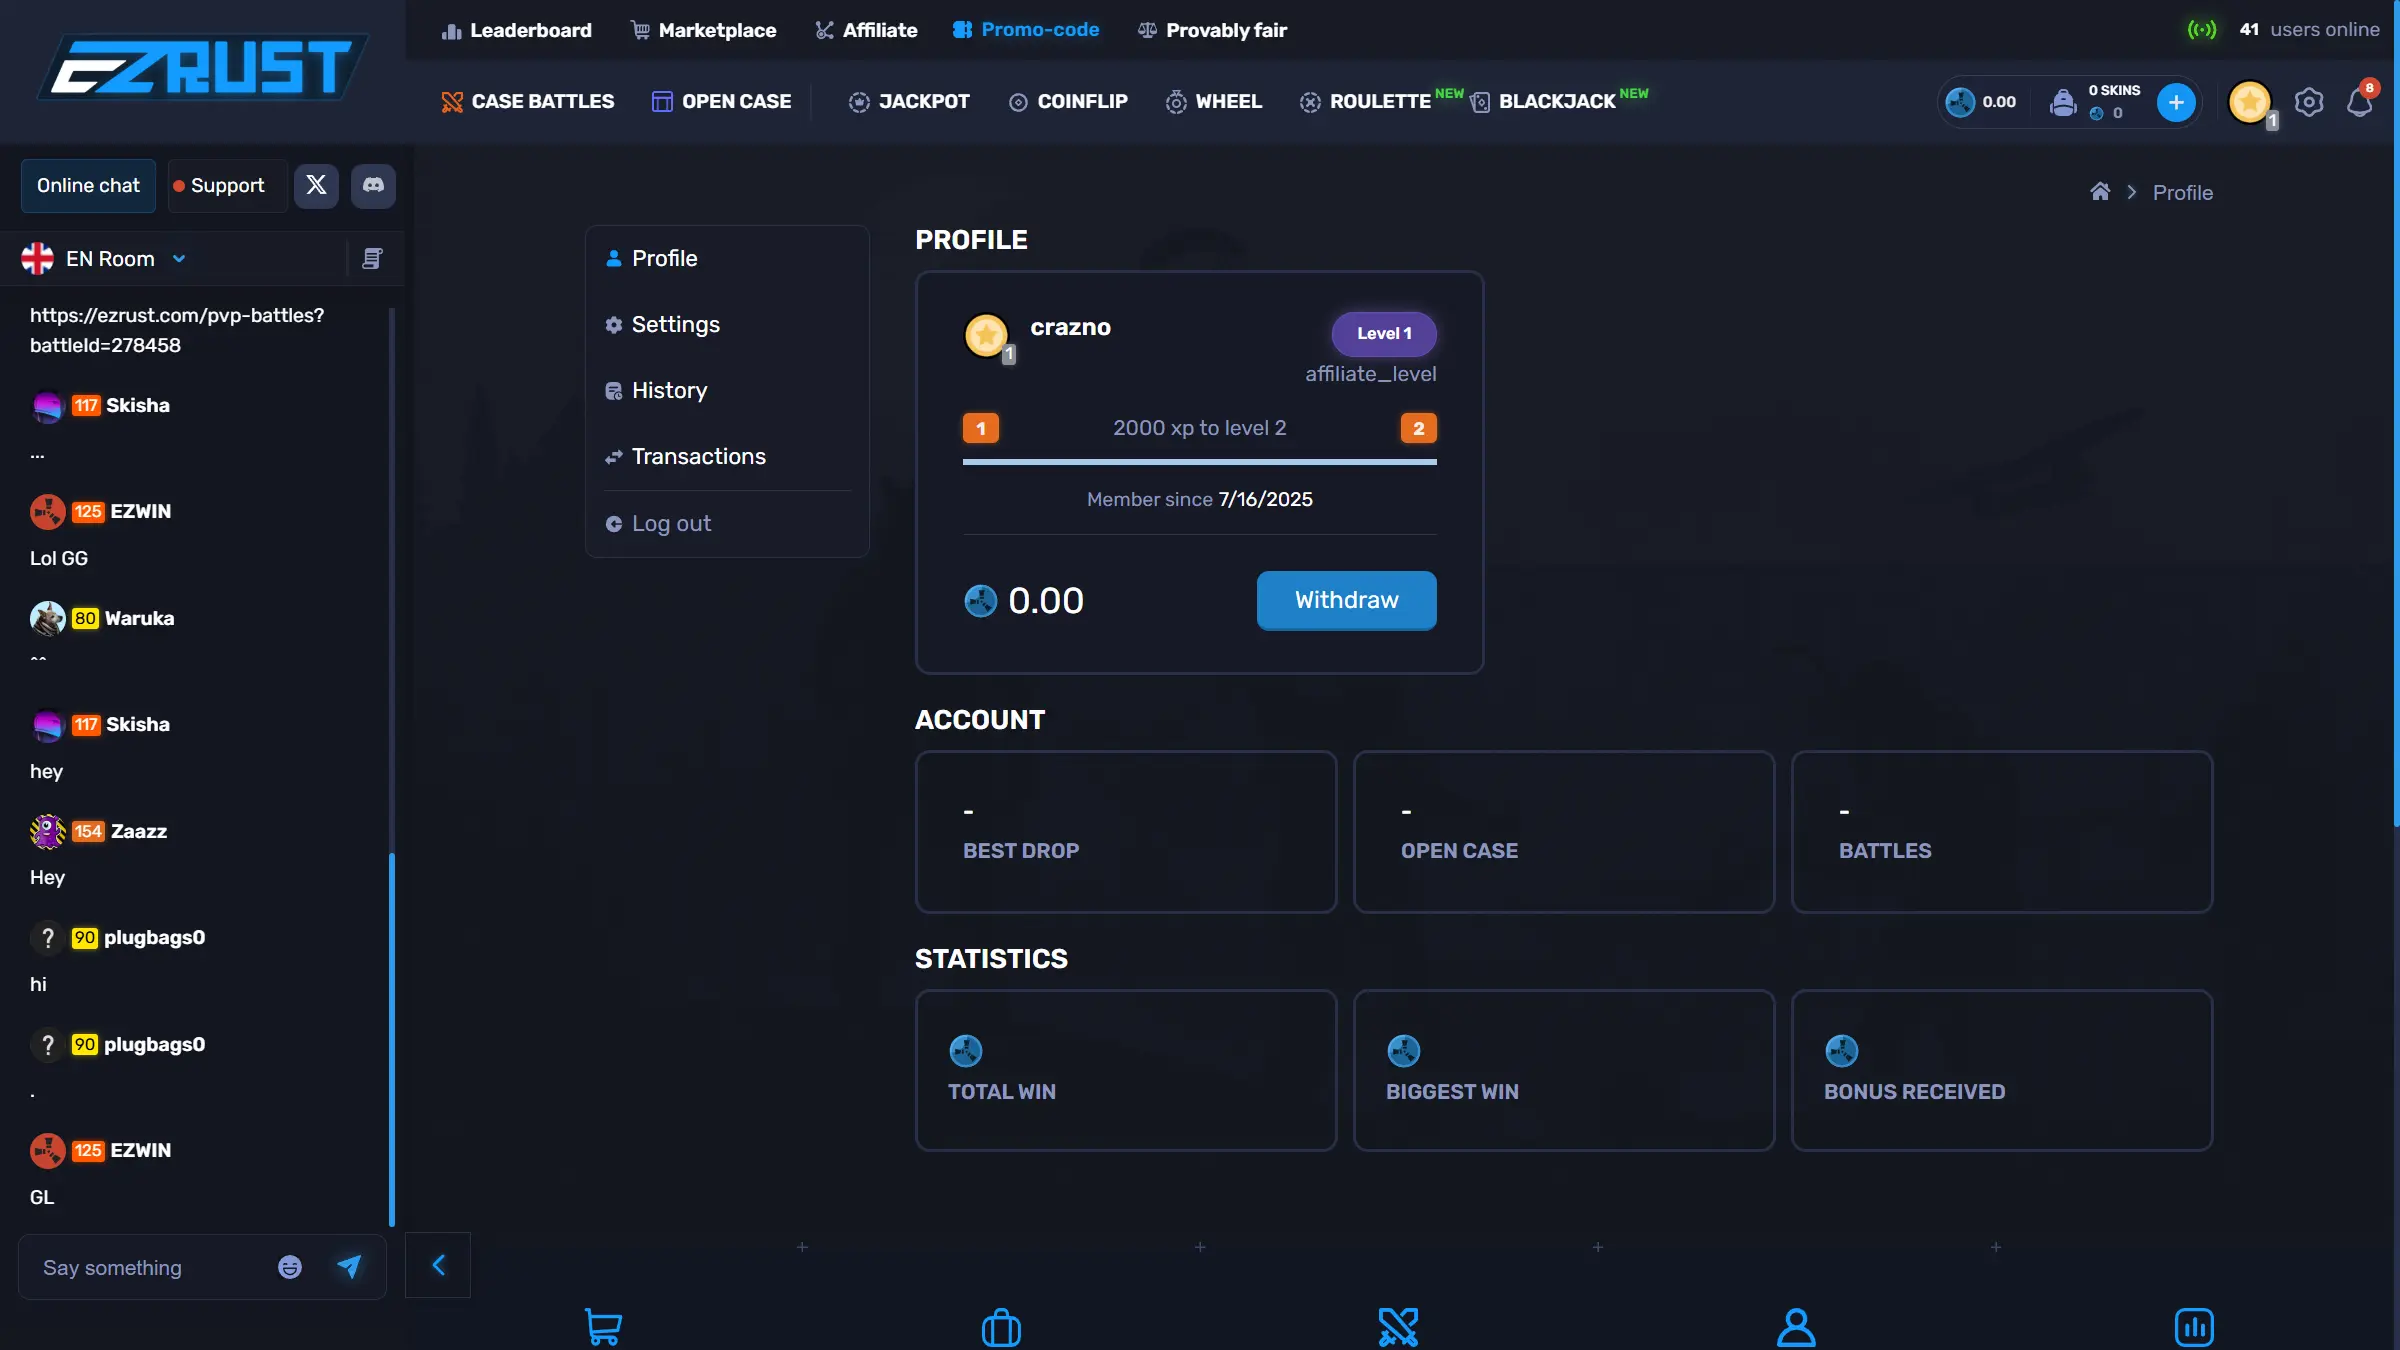This screenshot has width=2400, height=1350.
Task: Click the Member since 7/16/2025 text
Action: pos(1199,499)
